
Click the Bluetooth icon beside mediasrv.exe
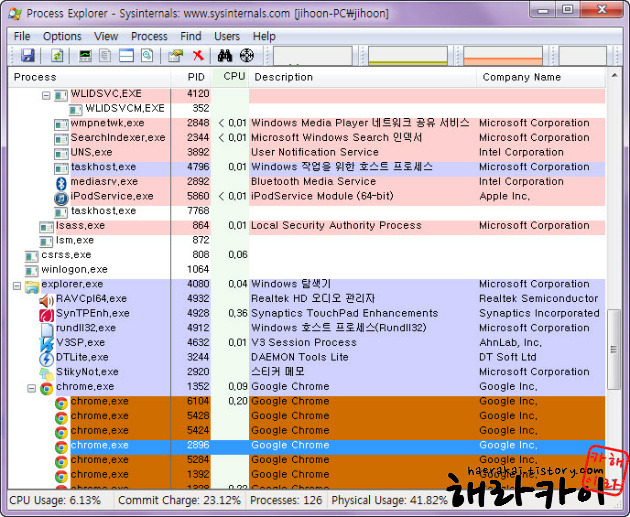click(x=61, y=183)
